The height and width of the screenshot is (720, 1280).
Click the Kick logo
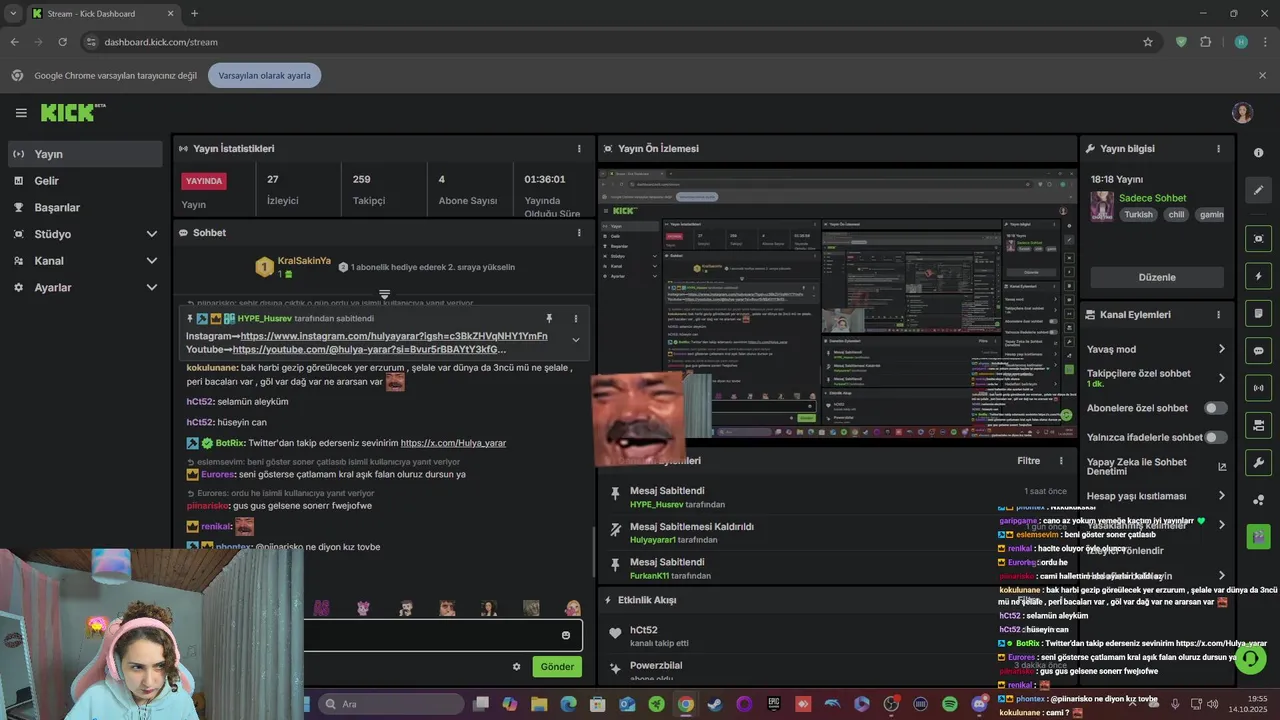pos(72,112)
